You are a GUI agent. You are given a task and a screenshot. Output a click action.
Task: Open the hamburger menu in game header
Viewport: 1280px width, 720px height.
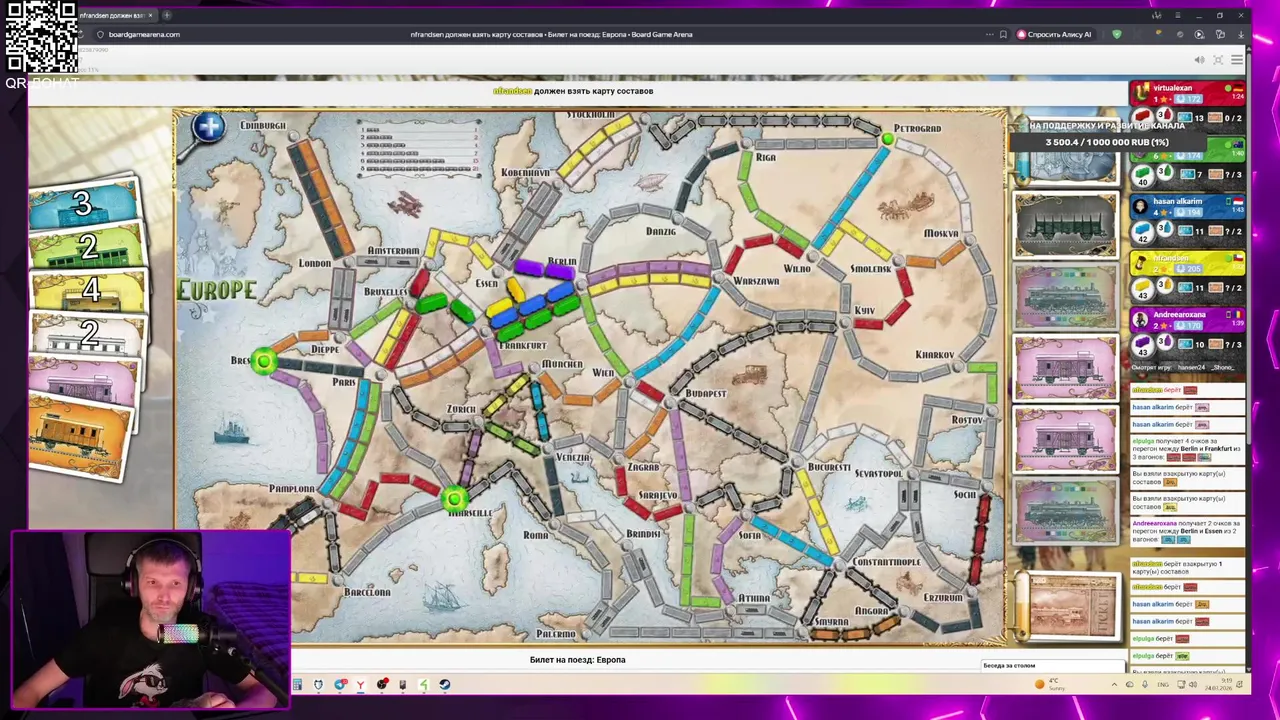pos(1237,60)
